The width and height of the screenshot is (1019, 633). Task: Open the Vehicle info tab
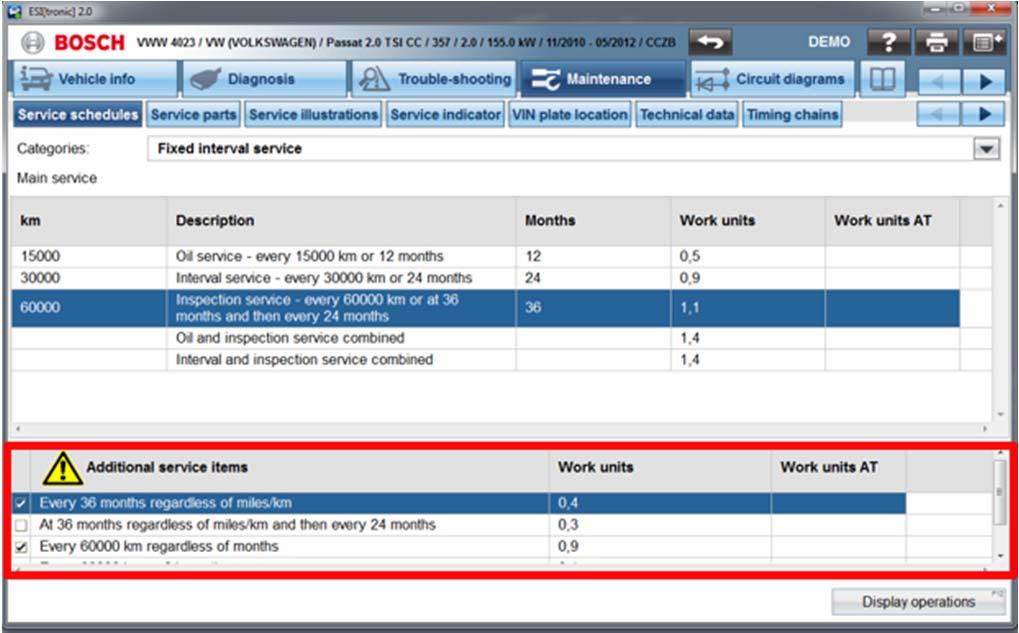click(x=95, y=79)
